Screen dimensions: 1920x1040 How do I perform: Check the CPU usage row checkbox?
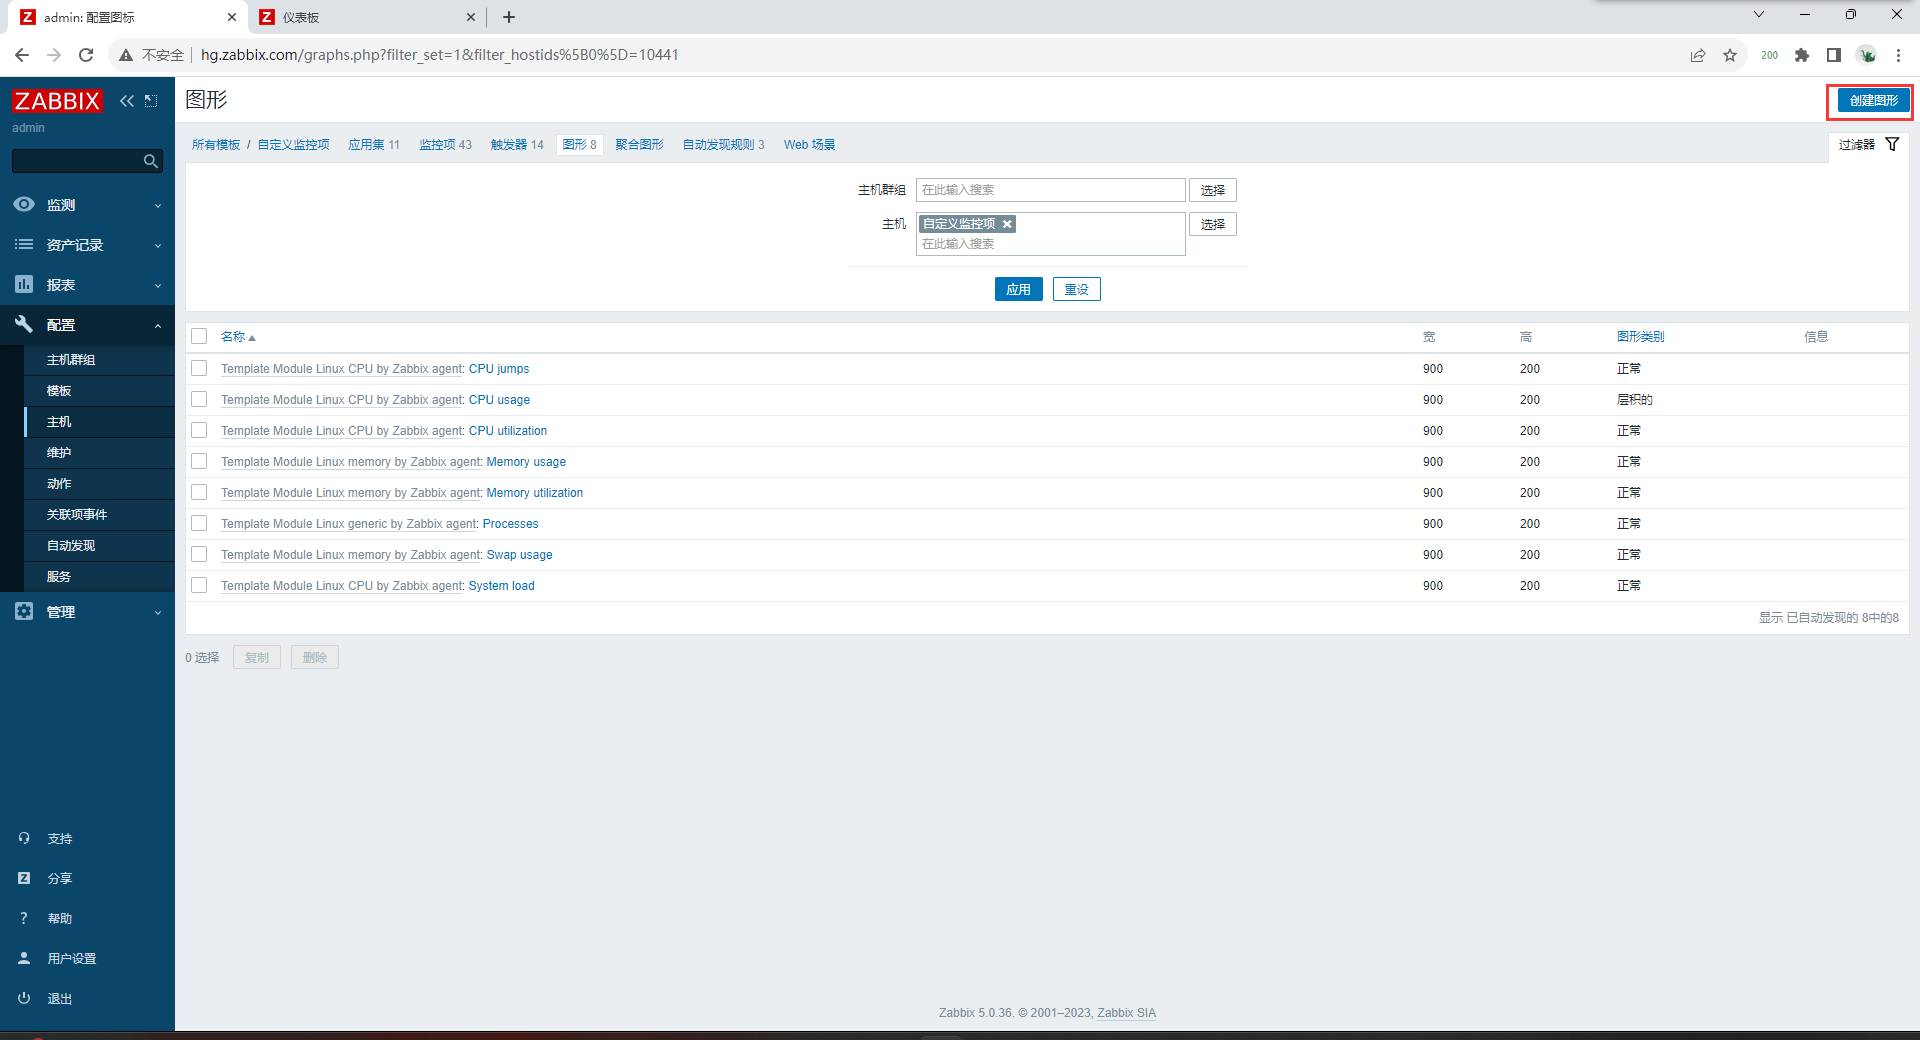[199, 399]
